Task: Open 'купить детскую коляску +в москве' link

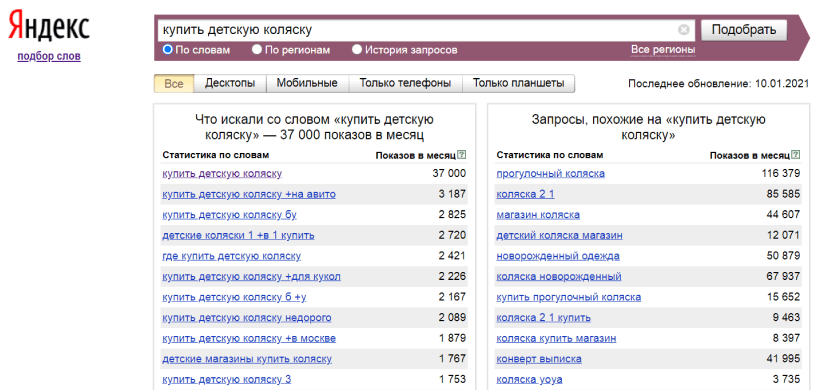Action: [x=249, y=338]
